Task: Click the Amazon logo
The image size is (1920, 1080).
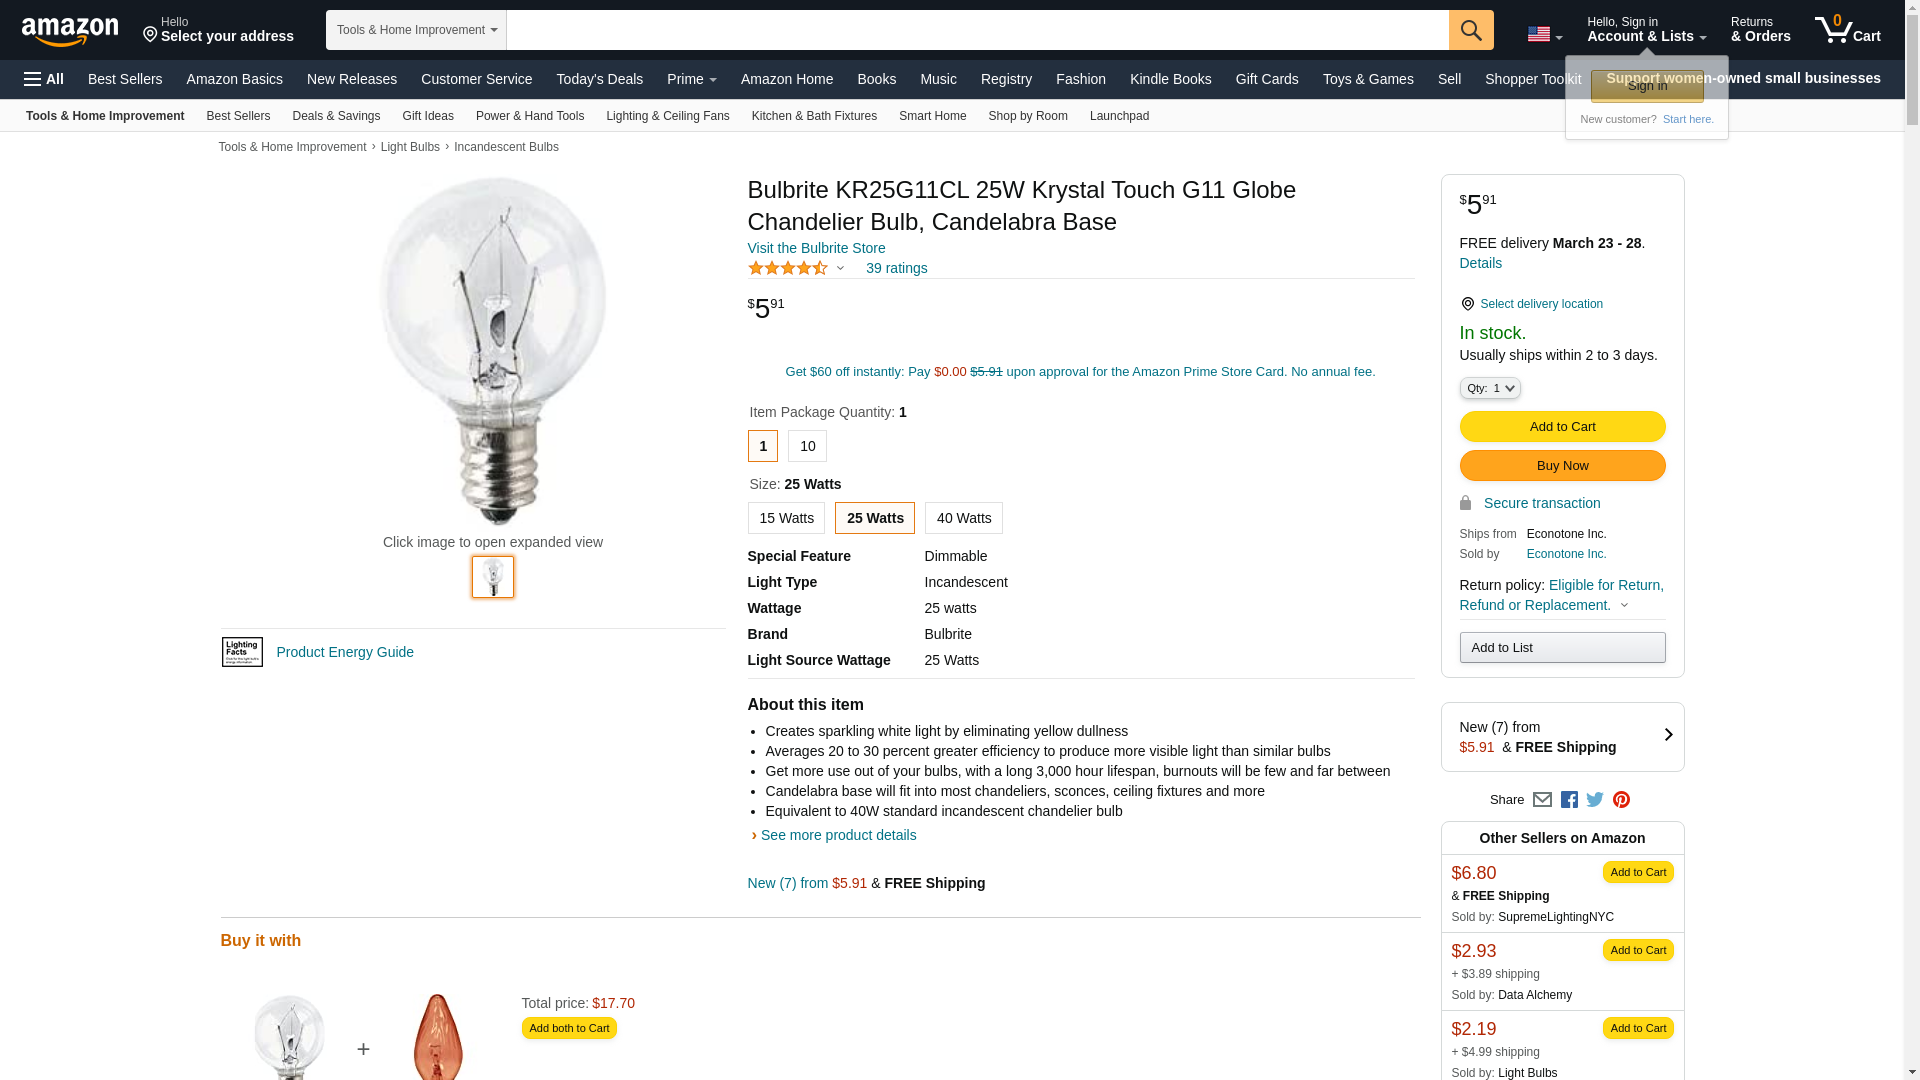Action: tap(70, 31)
